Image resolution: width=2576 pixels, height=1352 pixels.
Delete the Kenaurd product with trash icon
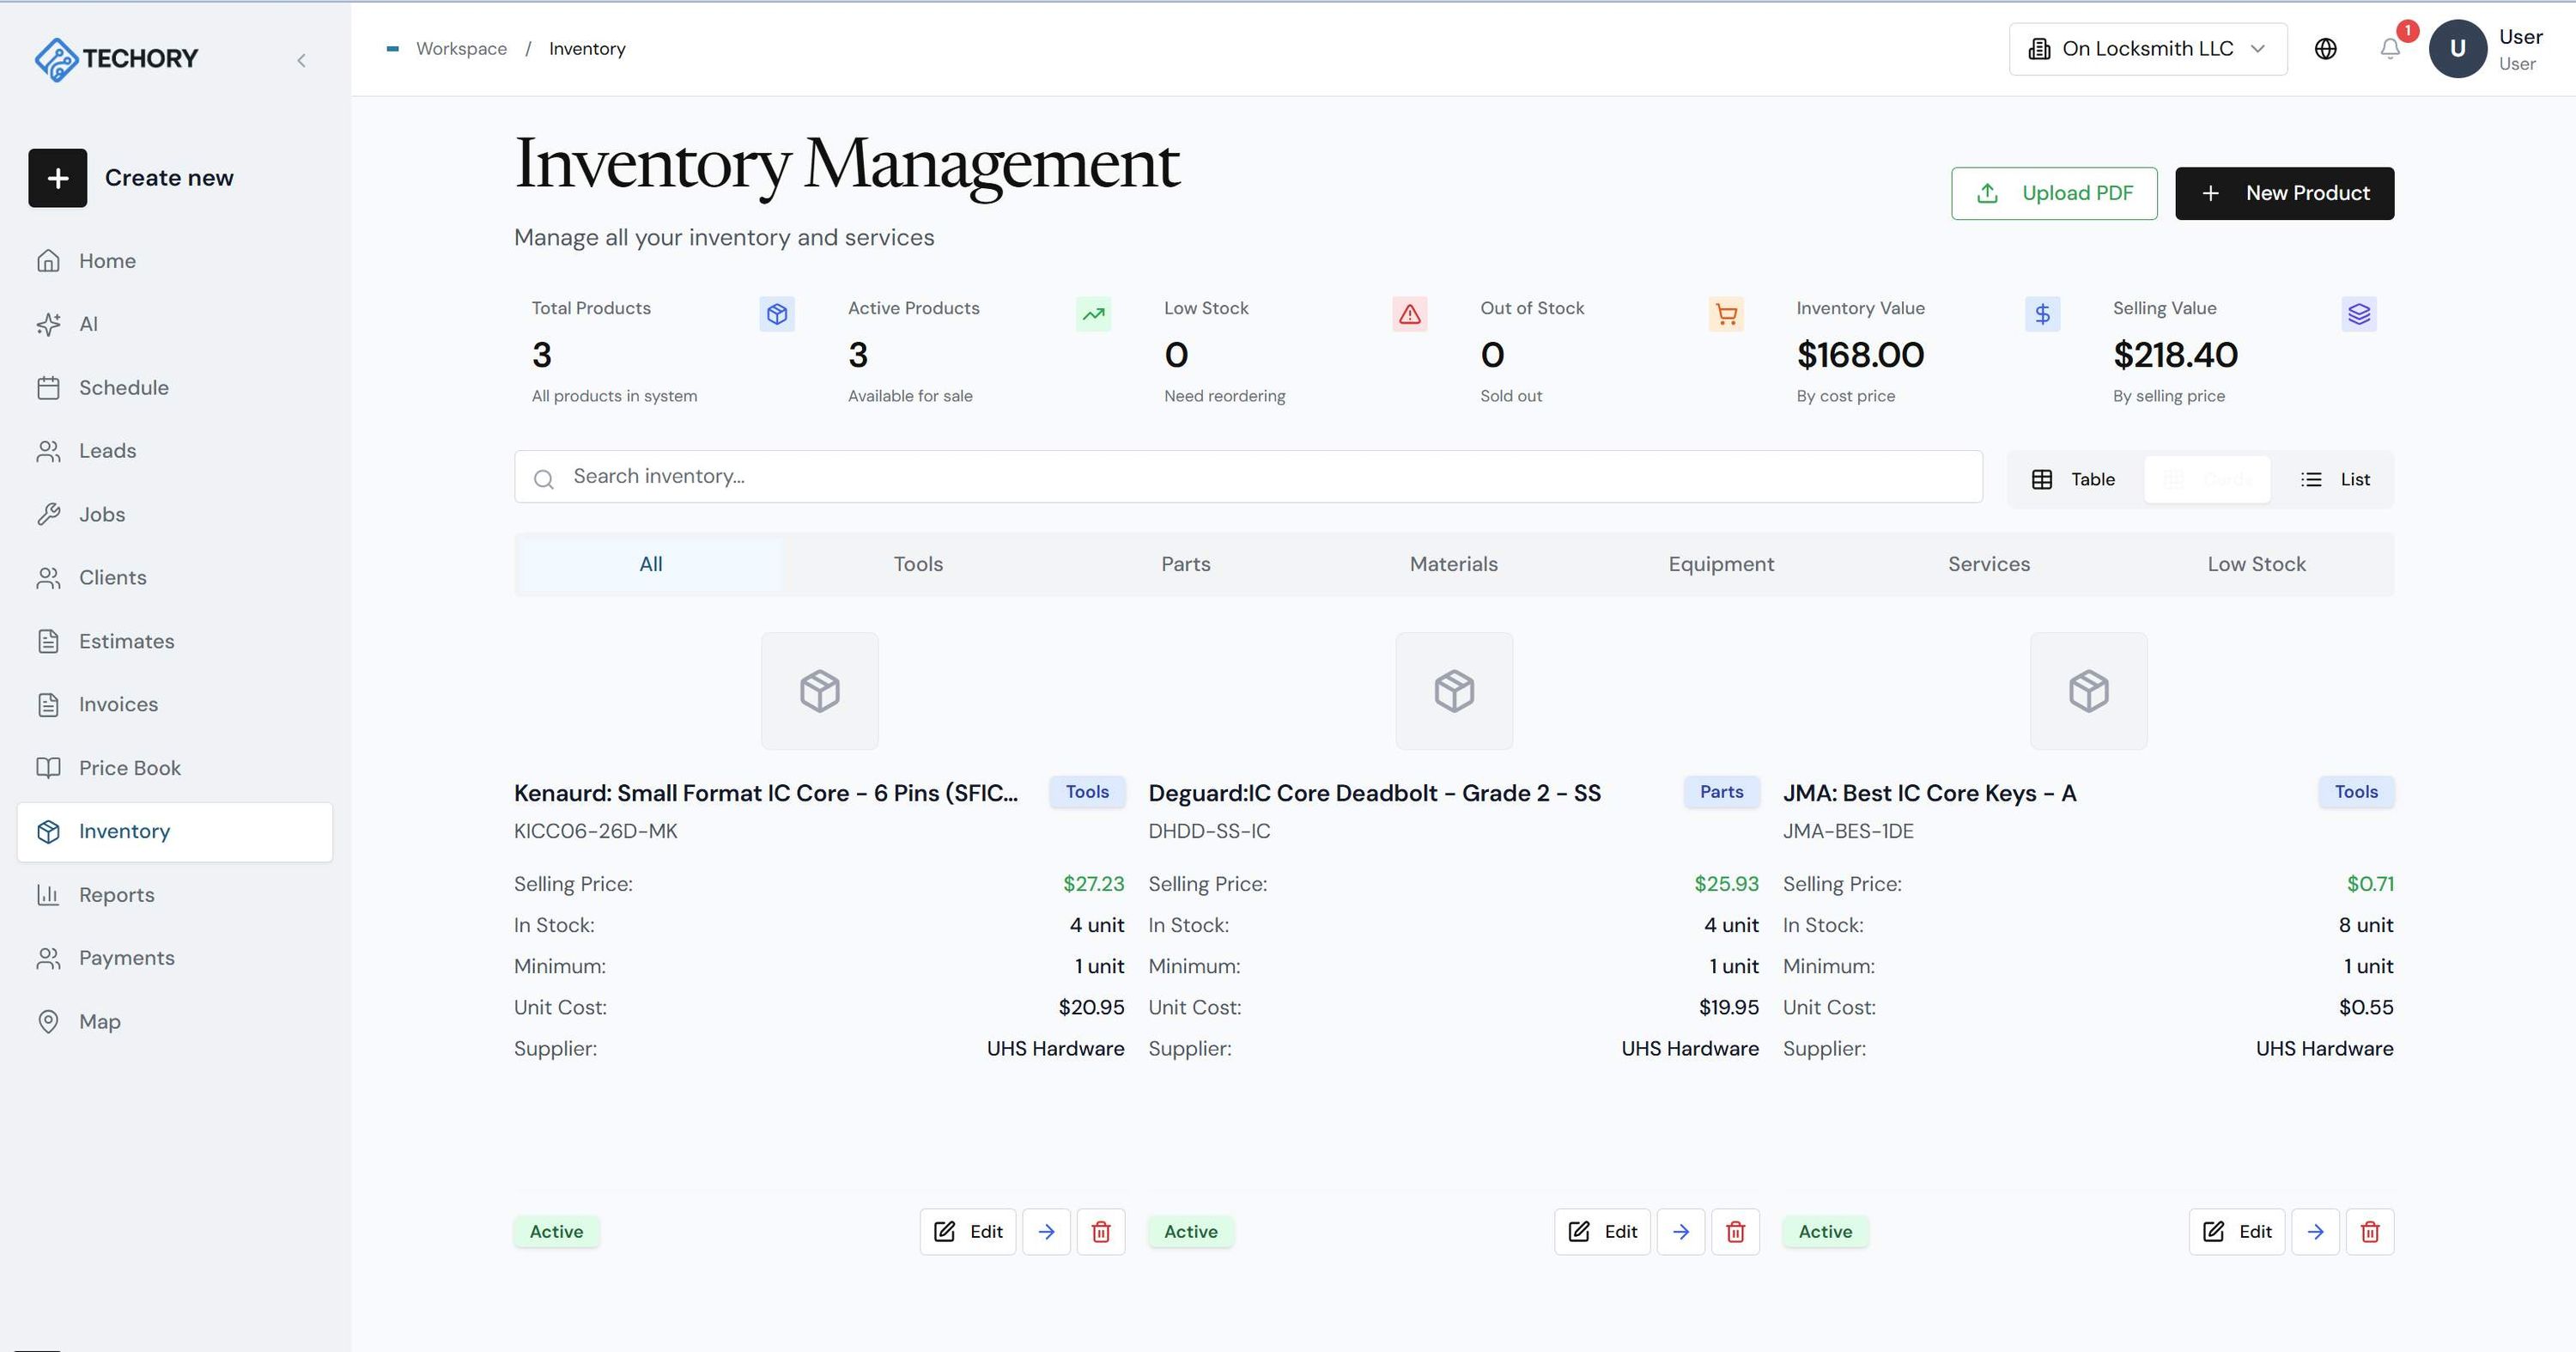(x=1100, y=1232)
